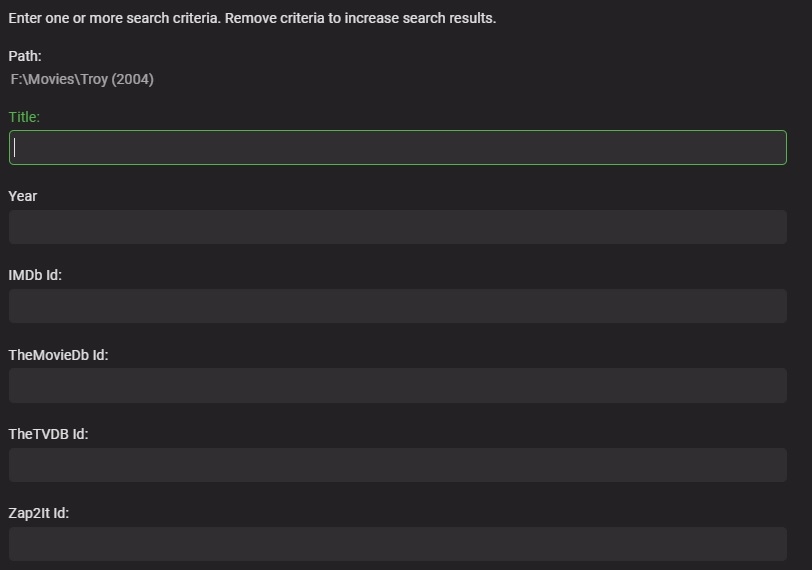Activate the Zap2It Id input field
The height and width of the screenshot is (570, 812).
tap(398, 544)
